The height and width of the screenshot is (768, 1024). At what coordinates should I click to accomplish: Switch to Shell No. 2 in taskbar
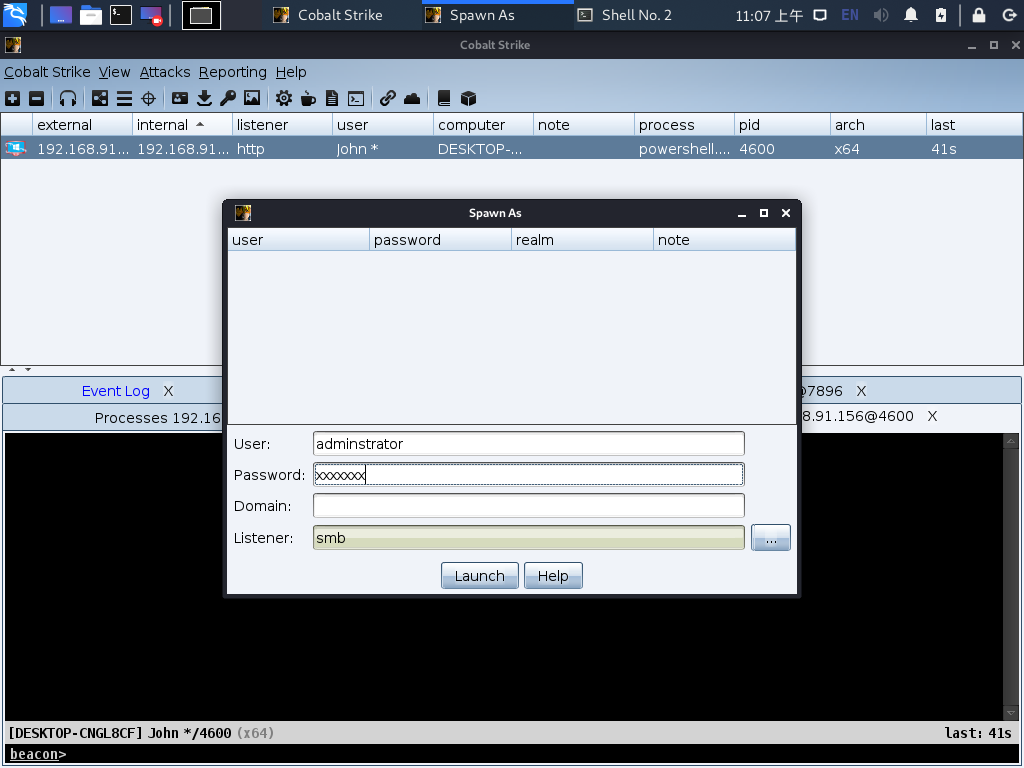(636, 15)
